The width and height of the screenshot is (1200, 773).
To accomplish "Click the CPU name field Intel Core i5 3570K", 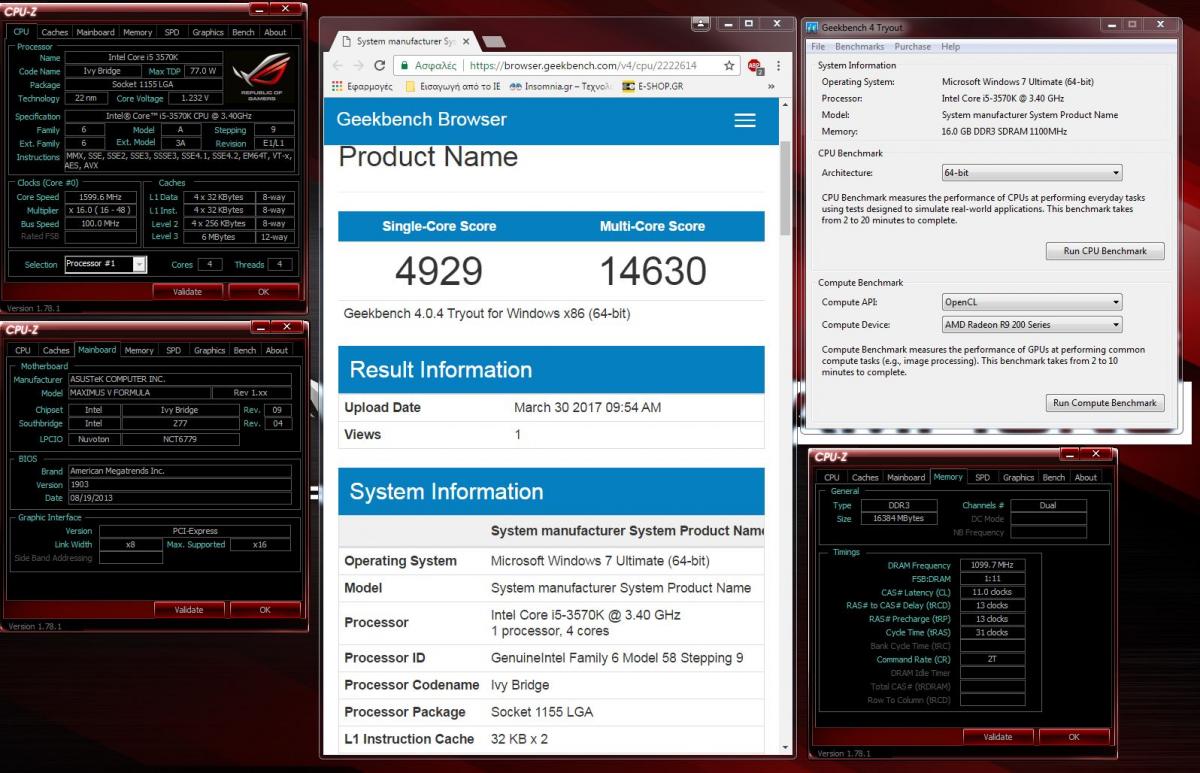I will pyautogui.click(x=146, y=58).
